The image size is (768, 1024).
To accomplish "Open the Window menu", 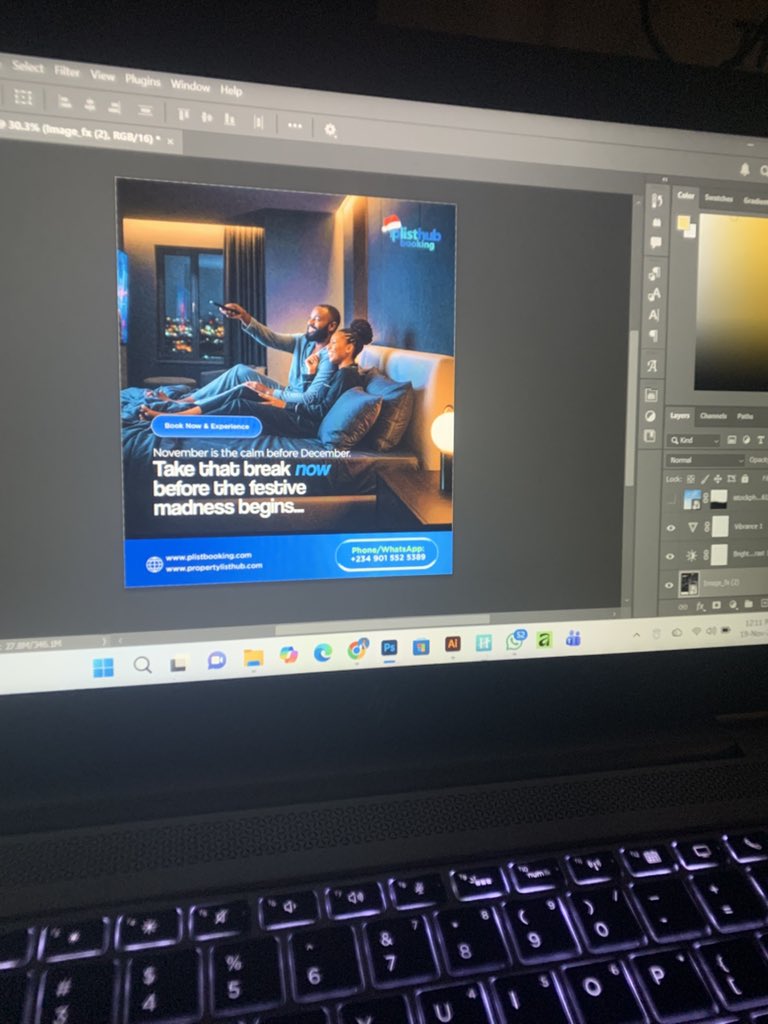I will pyautogui.click(x=189, y=85).
